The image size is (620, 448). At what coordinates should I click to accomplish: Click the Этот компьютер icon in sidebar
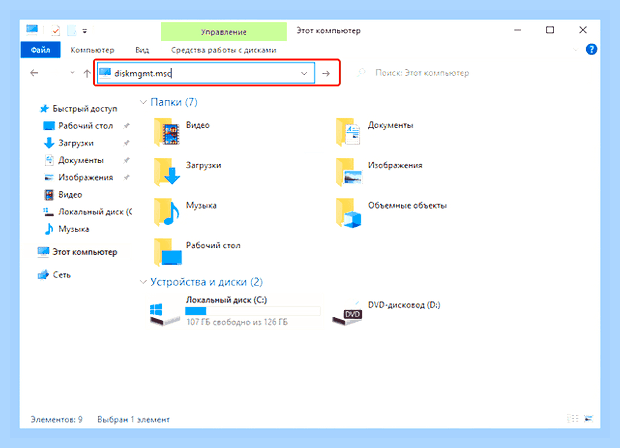pos(43,252)
